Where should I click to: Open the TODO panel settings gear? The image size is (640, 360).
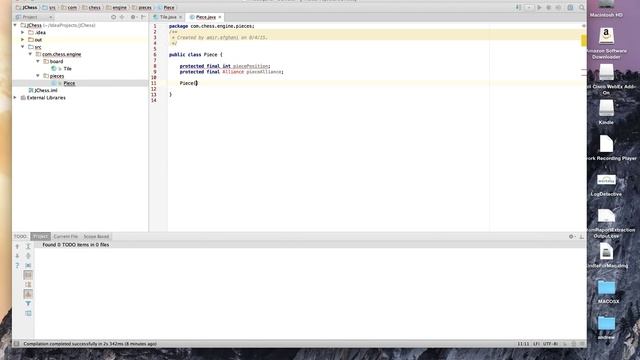tap(571, 236)
